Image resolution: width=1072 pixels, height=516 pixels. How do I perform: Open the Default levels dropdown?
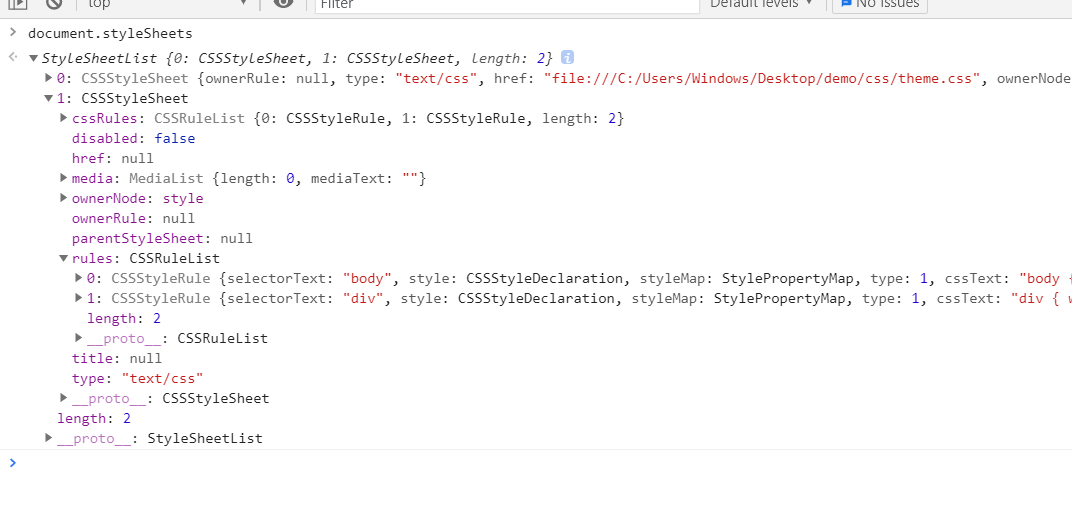tap(761, 4)
